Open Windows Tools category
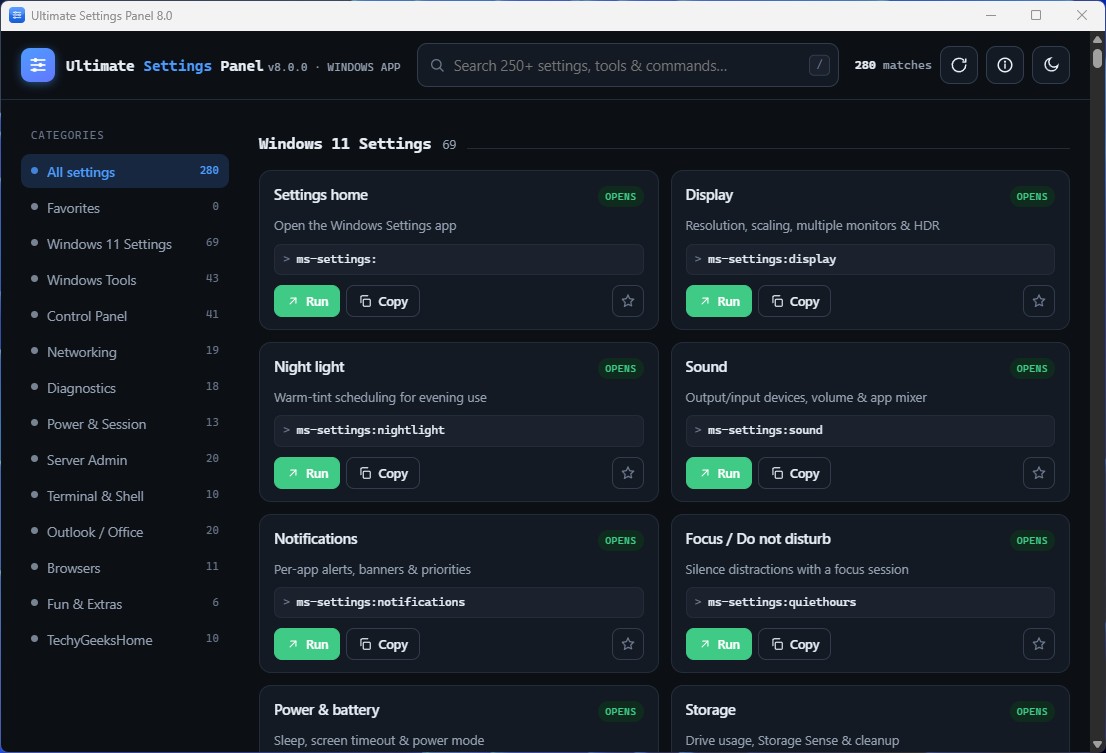1106x753 pixels. pos(125,279)
